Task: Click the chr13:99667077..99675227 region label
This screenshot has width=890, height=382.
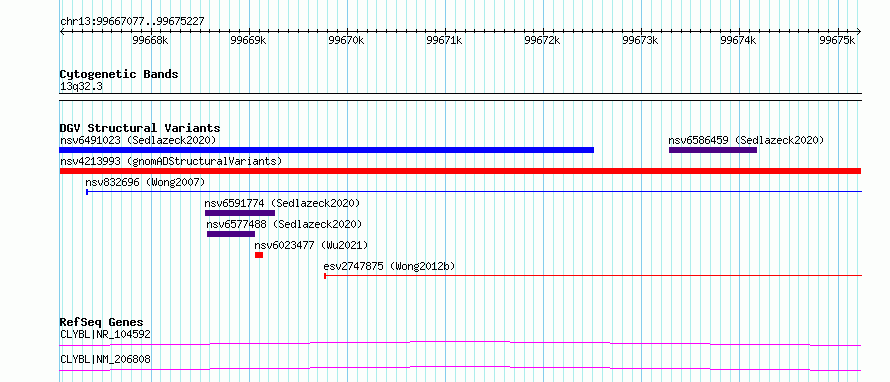Action: (132, 22)
